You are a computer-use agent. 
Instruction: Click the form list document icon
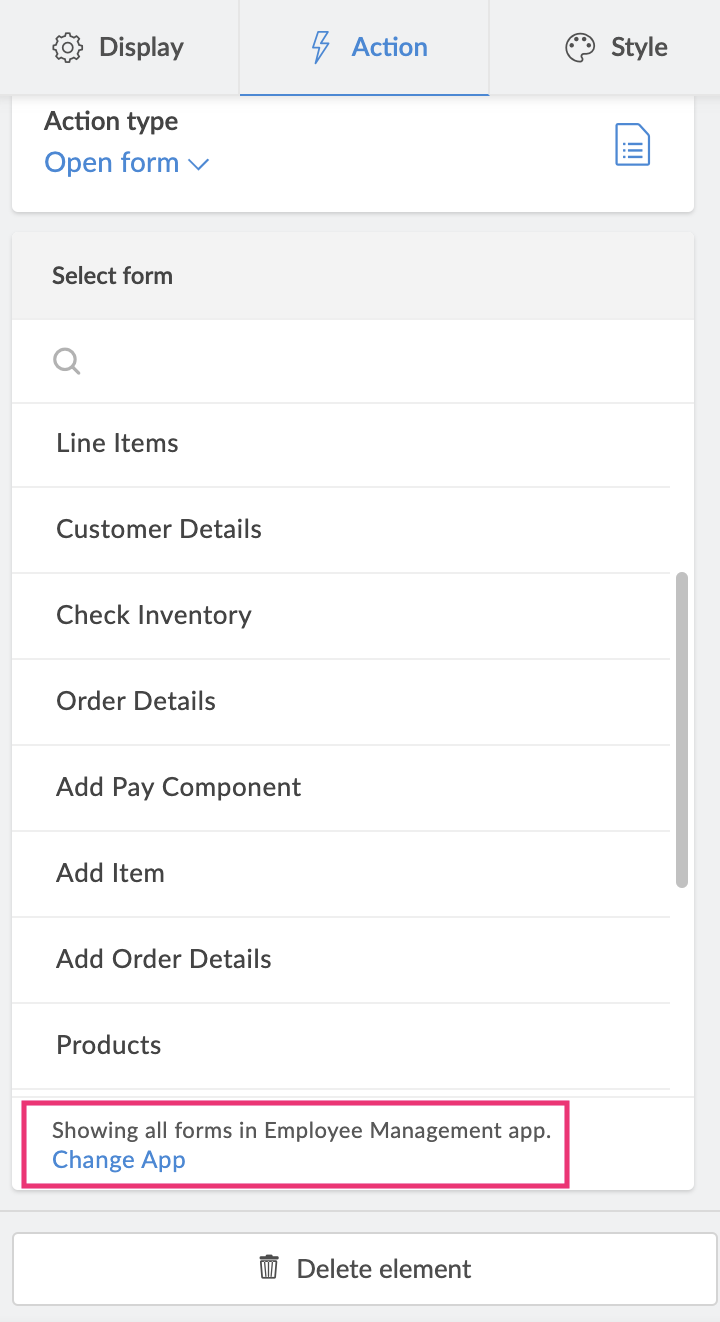coord(632,146)
